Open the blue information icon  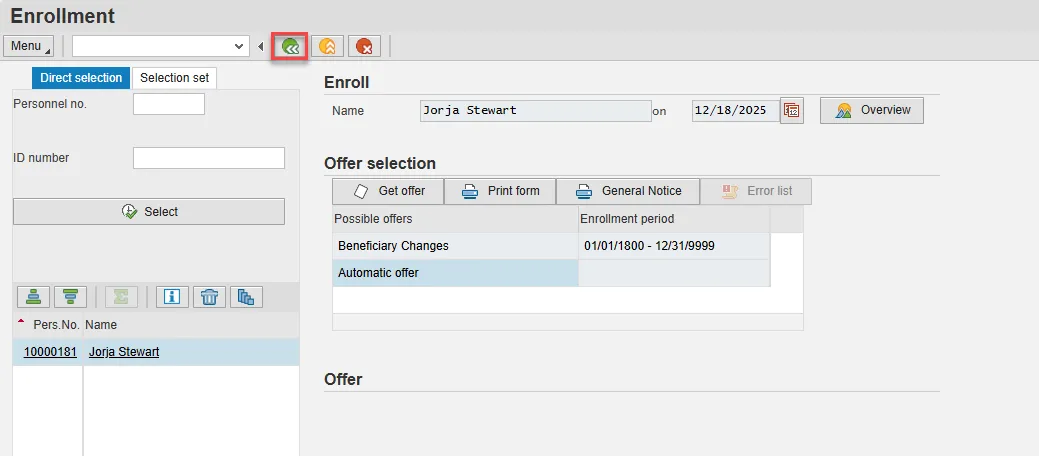point(172,296)
